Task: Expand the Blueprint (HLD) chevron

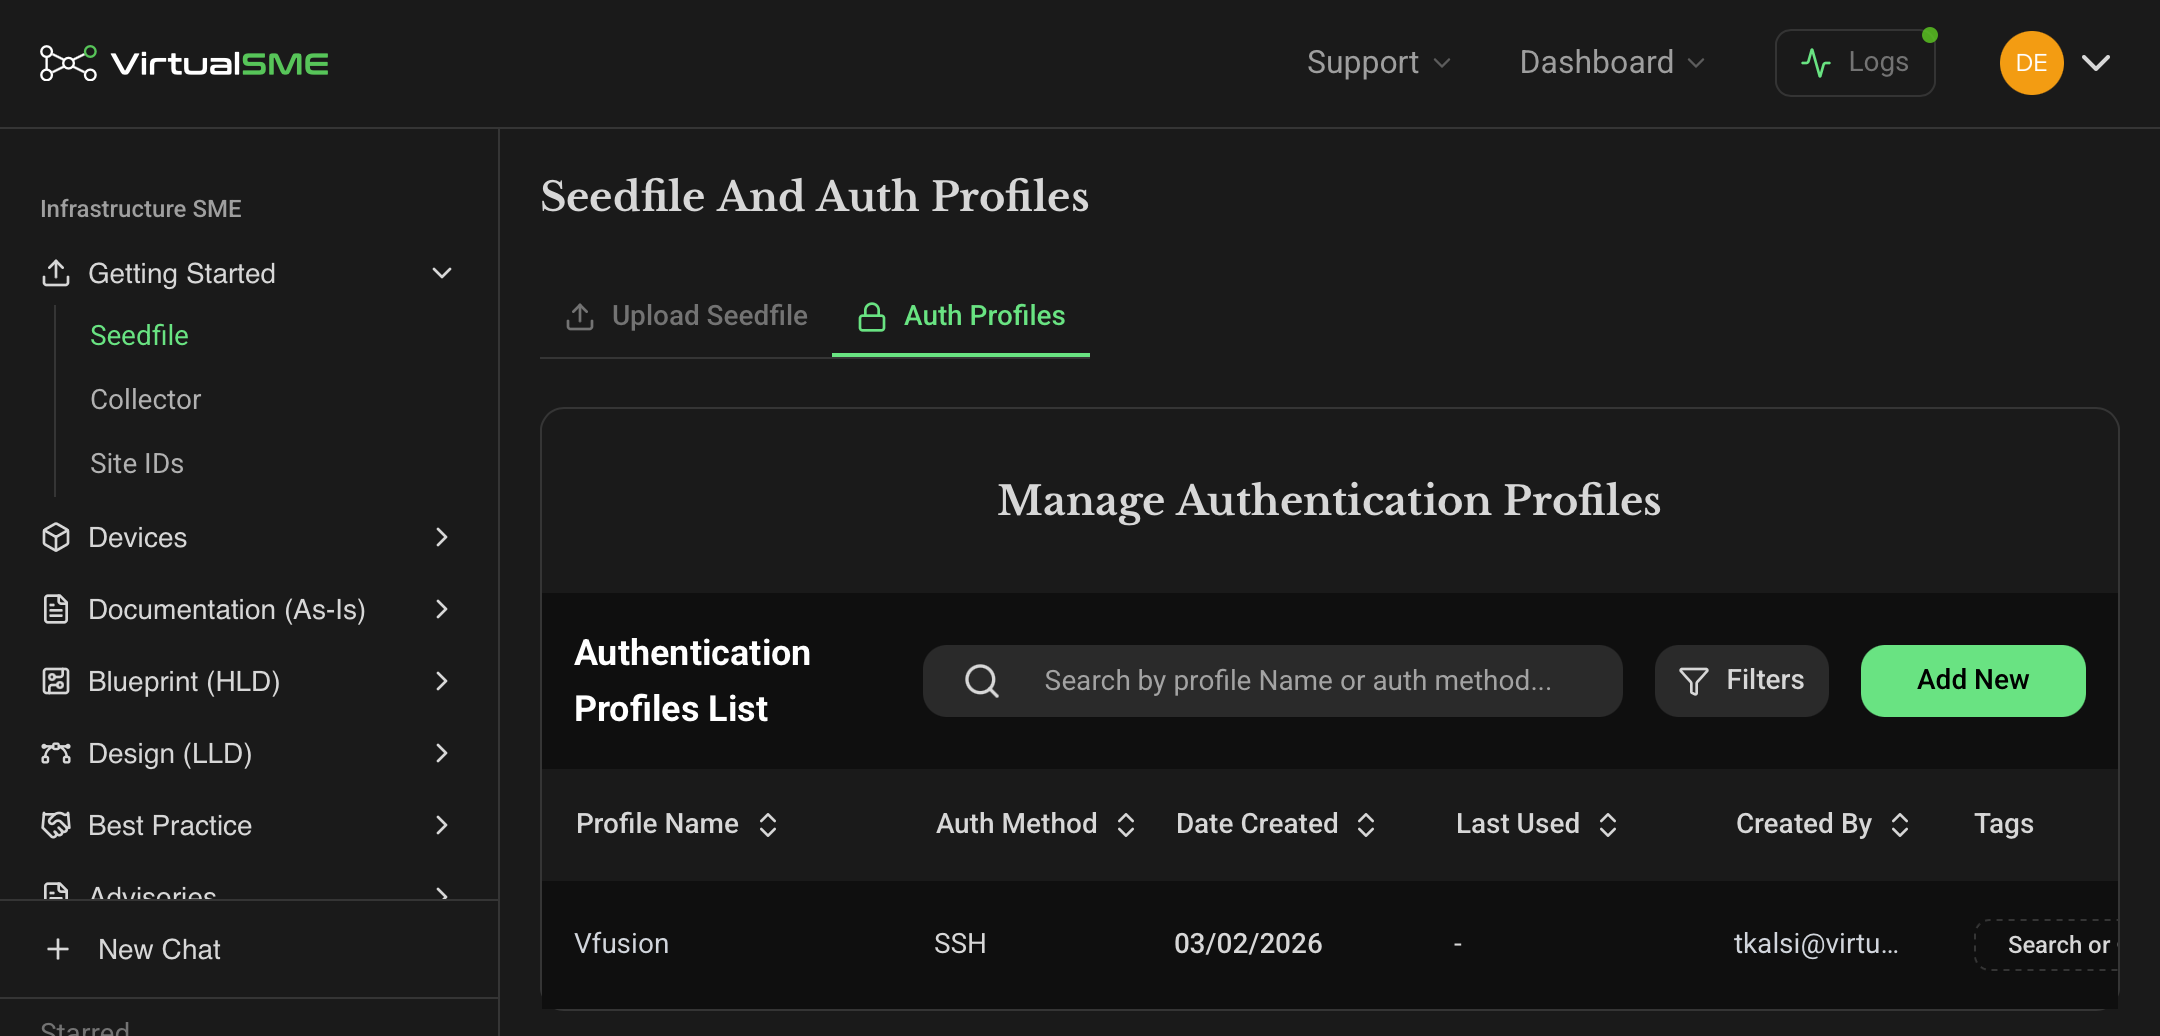Action: (x=442, y=681)
